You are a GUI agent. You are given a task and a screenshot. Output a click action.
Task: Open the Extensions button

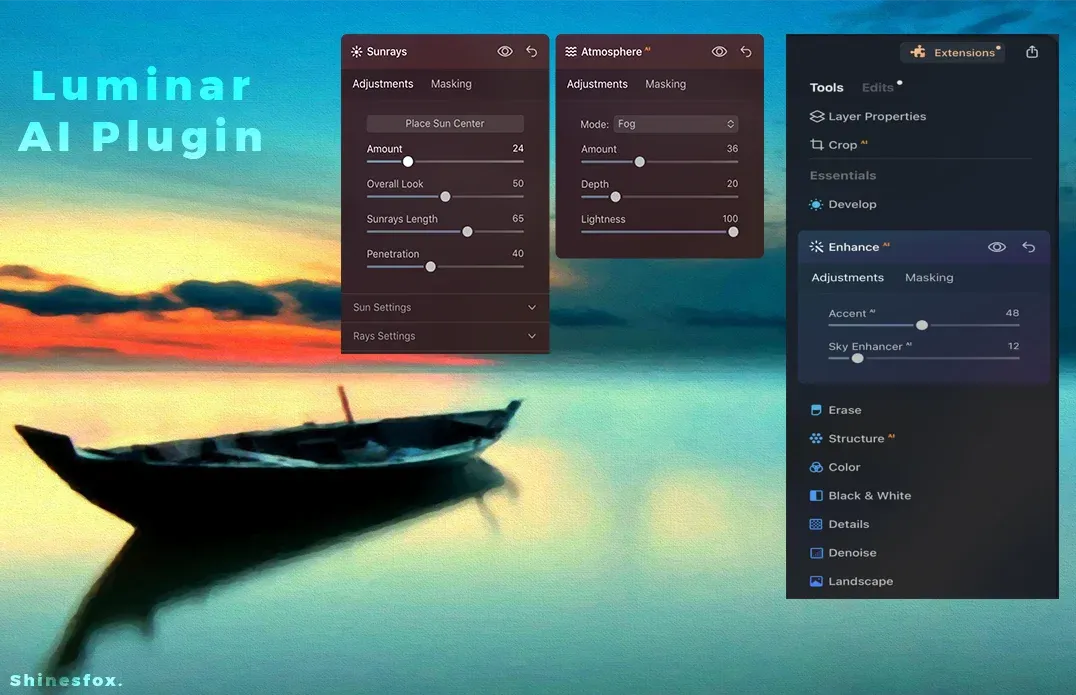(952, 52)
